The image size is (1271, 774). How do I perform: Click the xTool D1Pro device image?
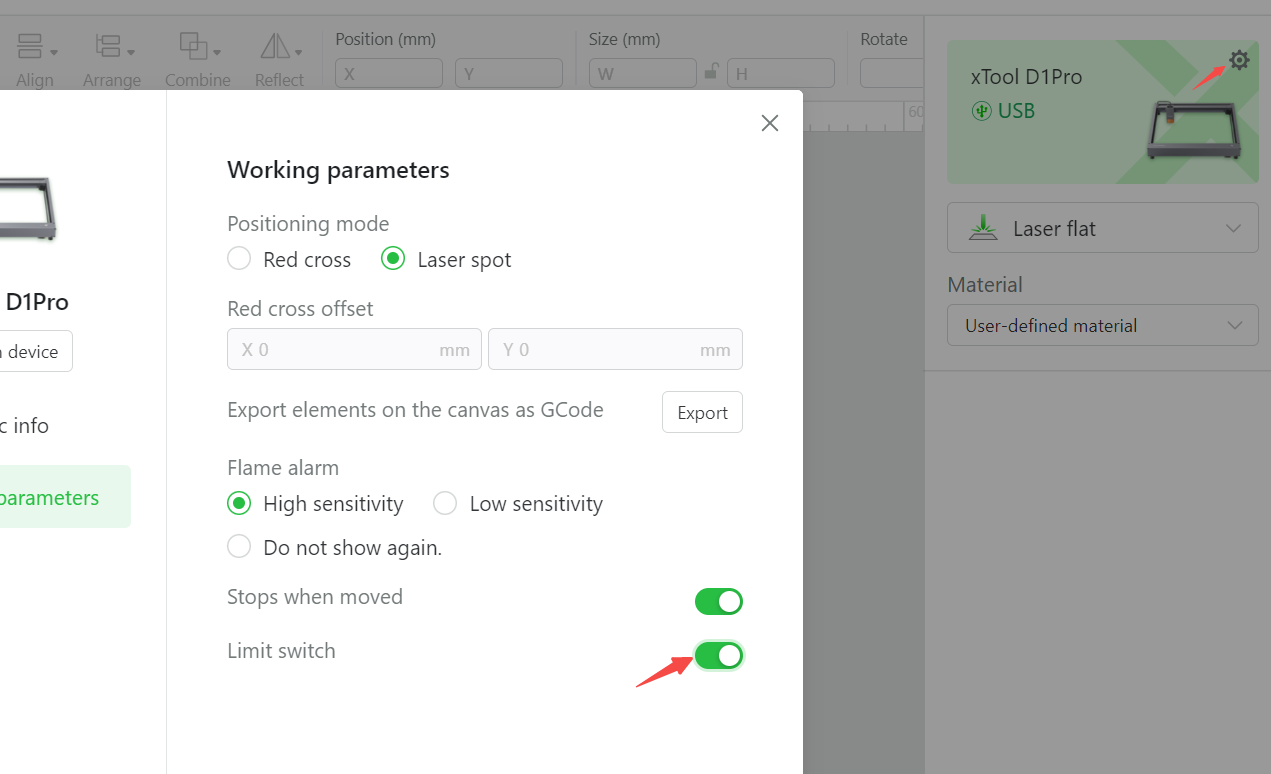(1193, 128)
